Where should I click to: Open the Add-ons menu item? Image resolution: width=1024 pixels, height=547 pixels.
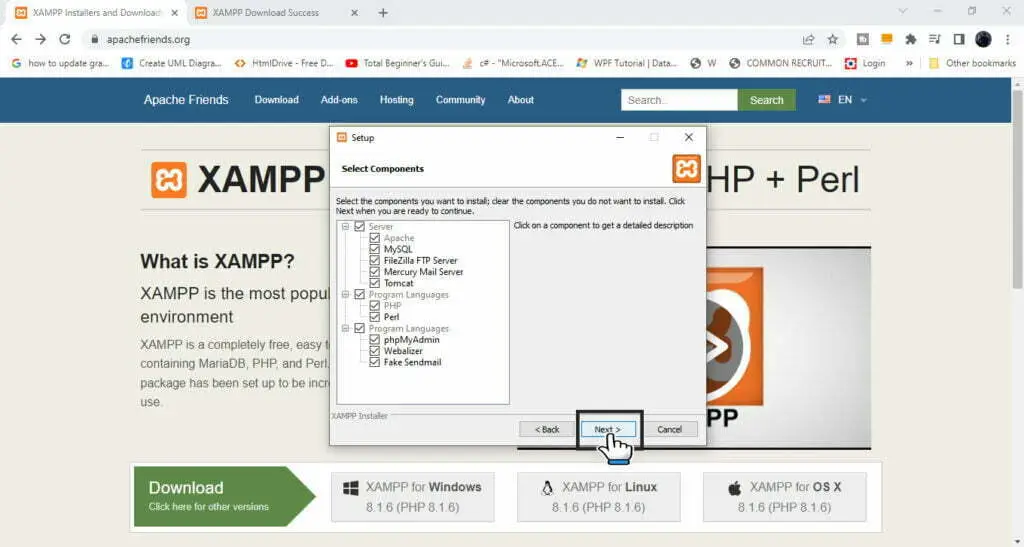[x=339, y=100]
